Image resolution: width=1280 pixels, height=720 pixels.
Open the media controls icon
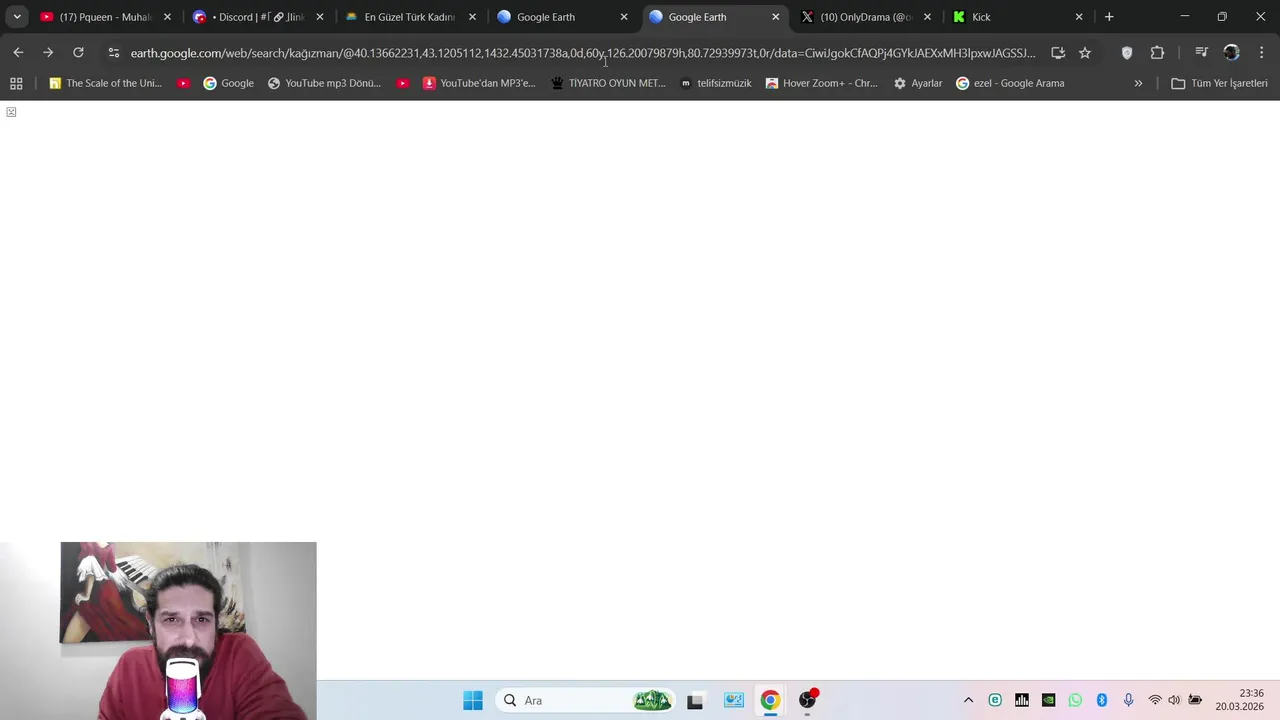coord(1201,53)
